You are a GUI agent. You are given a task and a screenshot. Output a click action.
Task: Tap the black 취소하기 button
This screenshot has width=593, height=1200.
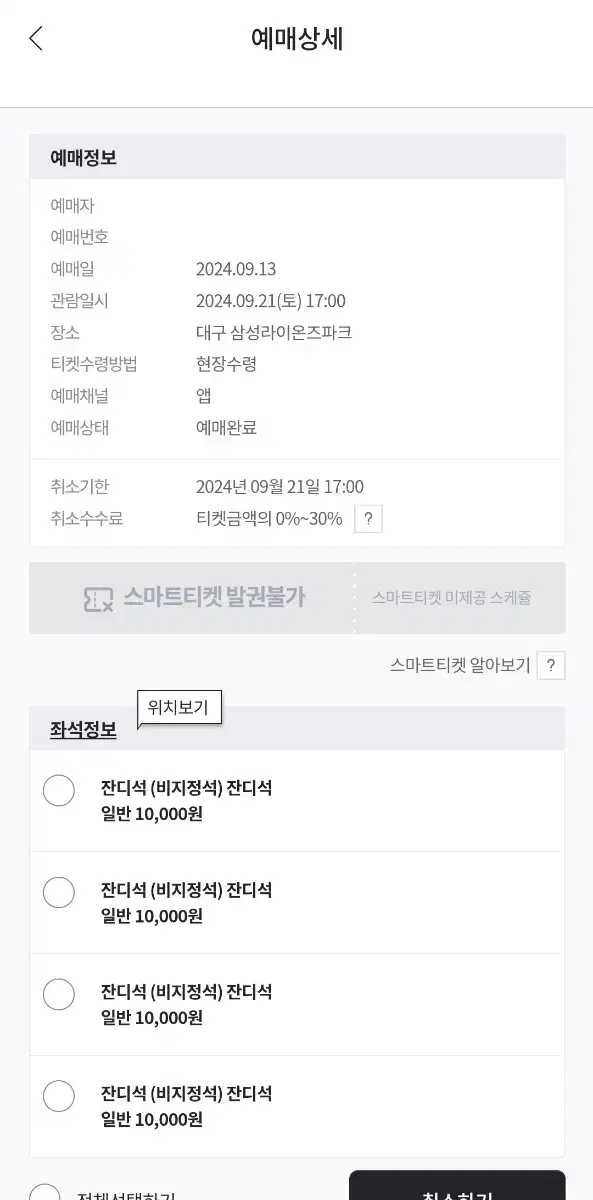(457, 1186)
